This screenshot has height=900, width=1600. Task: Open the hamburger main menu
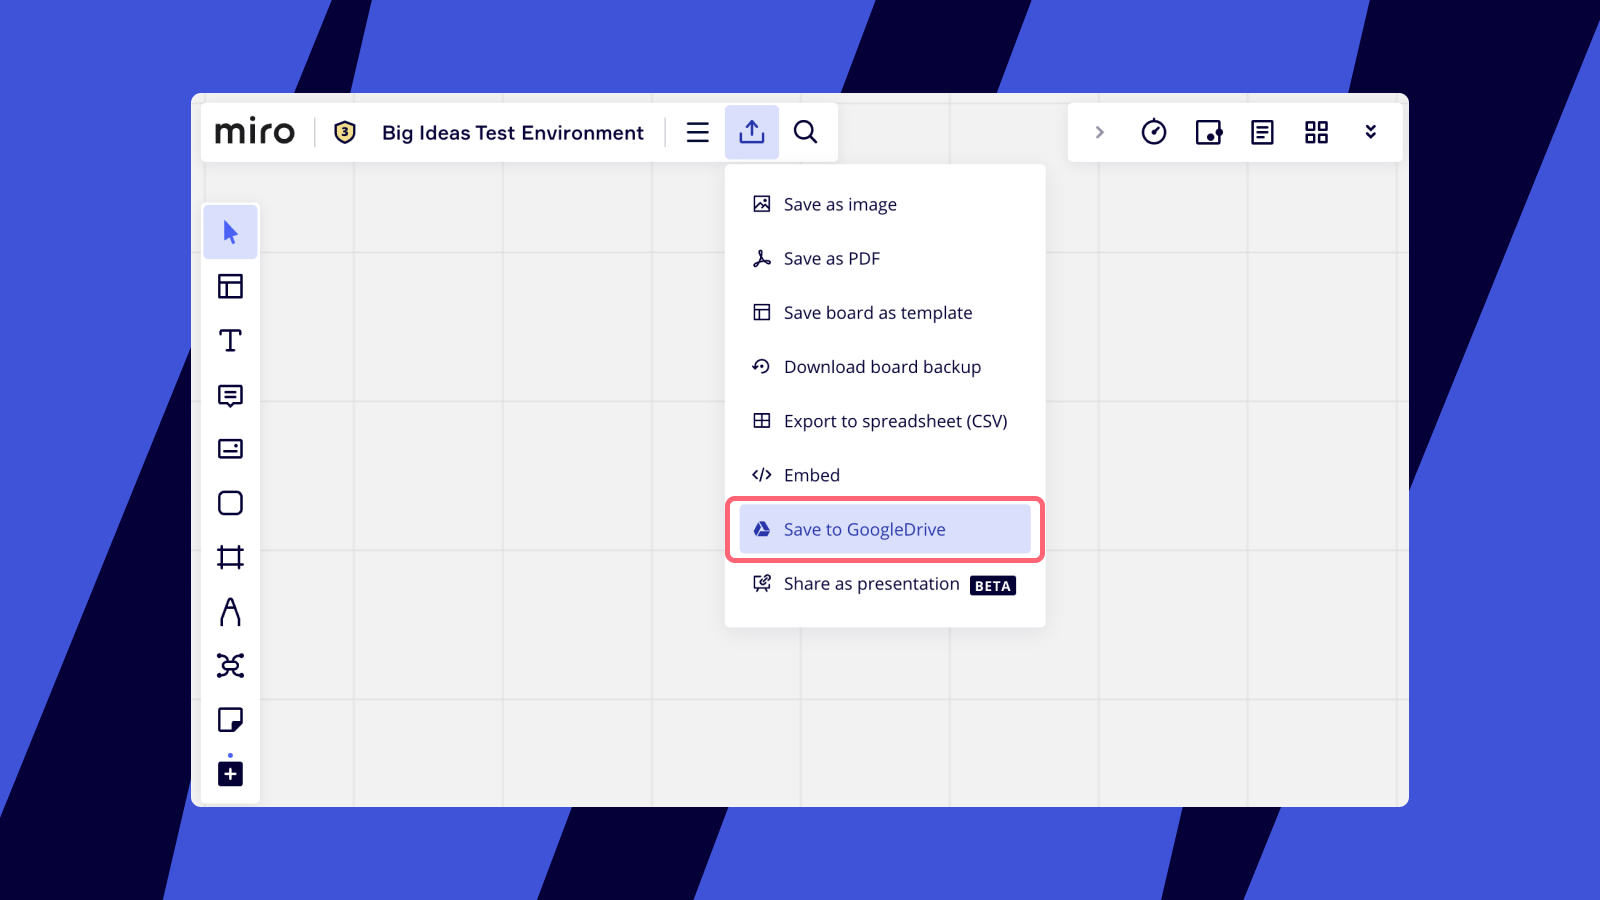[x=698, y=132]
